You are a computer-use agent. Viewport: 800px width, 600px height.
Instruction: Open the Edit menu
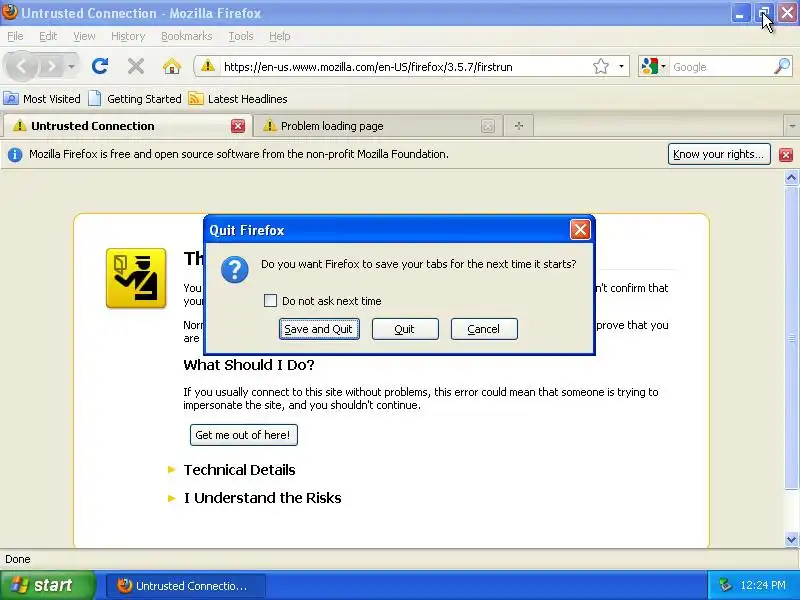pyautogui.click(x=48, y=36)
